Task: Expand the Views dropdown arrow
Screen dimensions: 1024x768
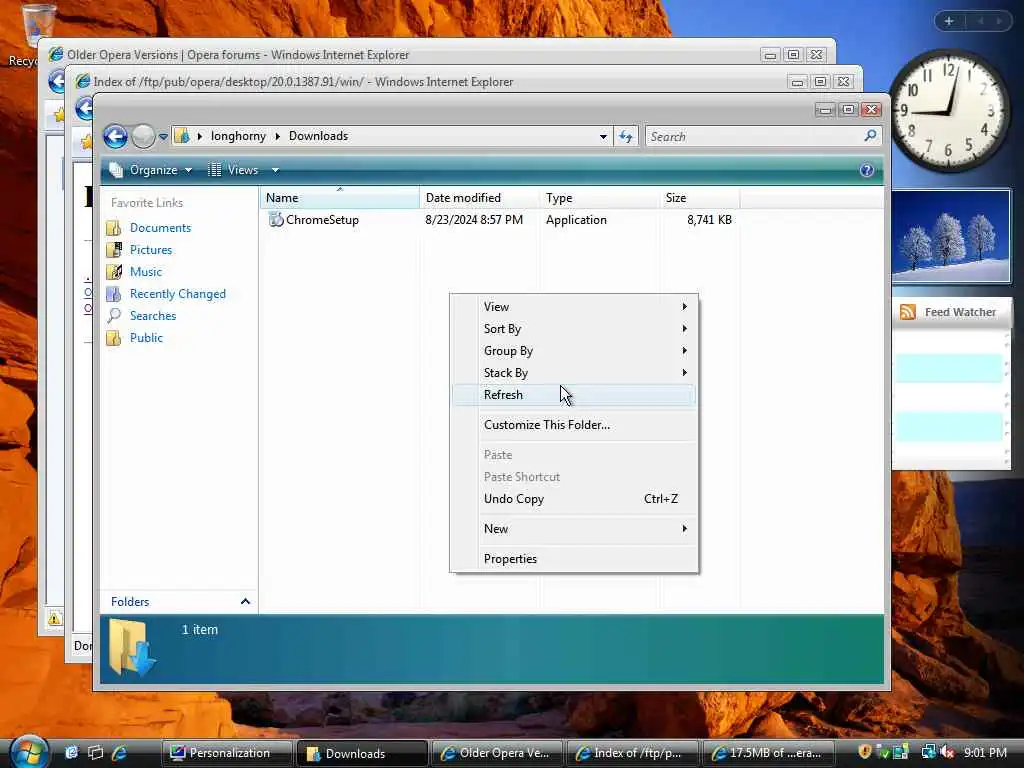Action: pyautogui.click(x=276, y=170)
